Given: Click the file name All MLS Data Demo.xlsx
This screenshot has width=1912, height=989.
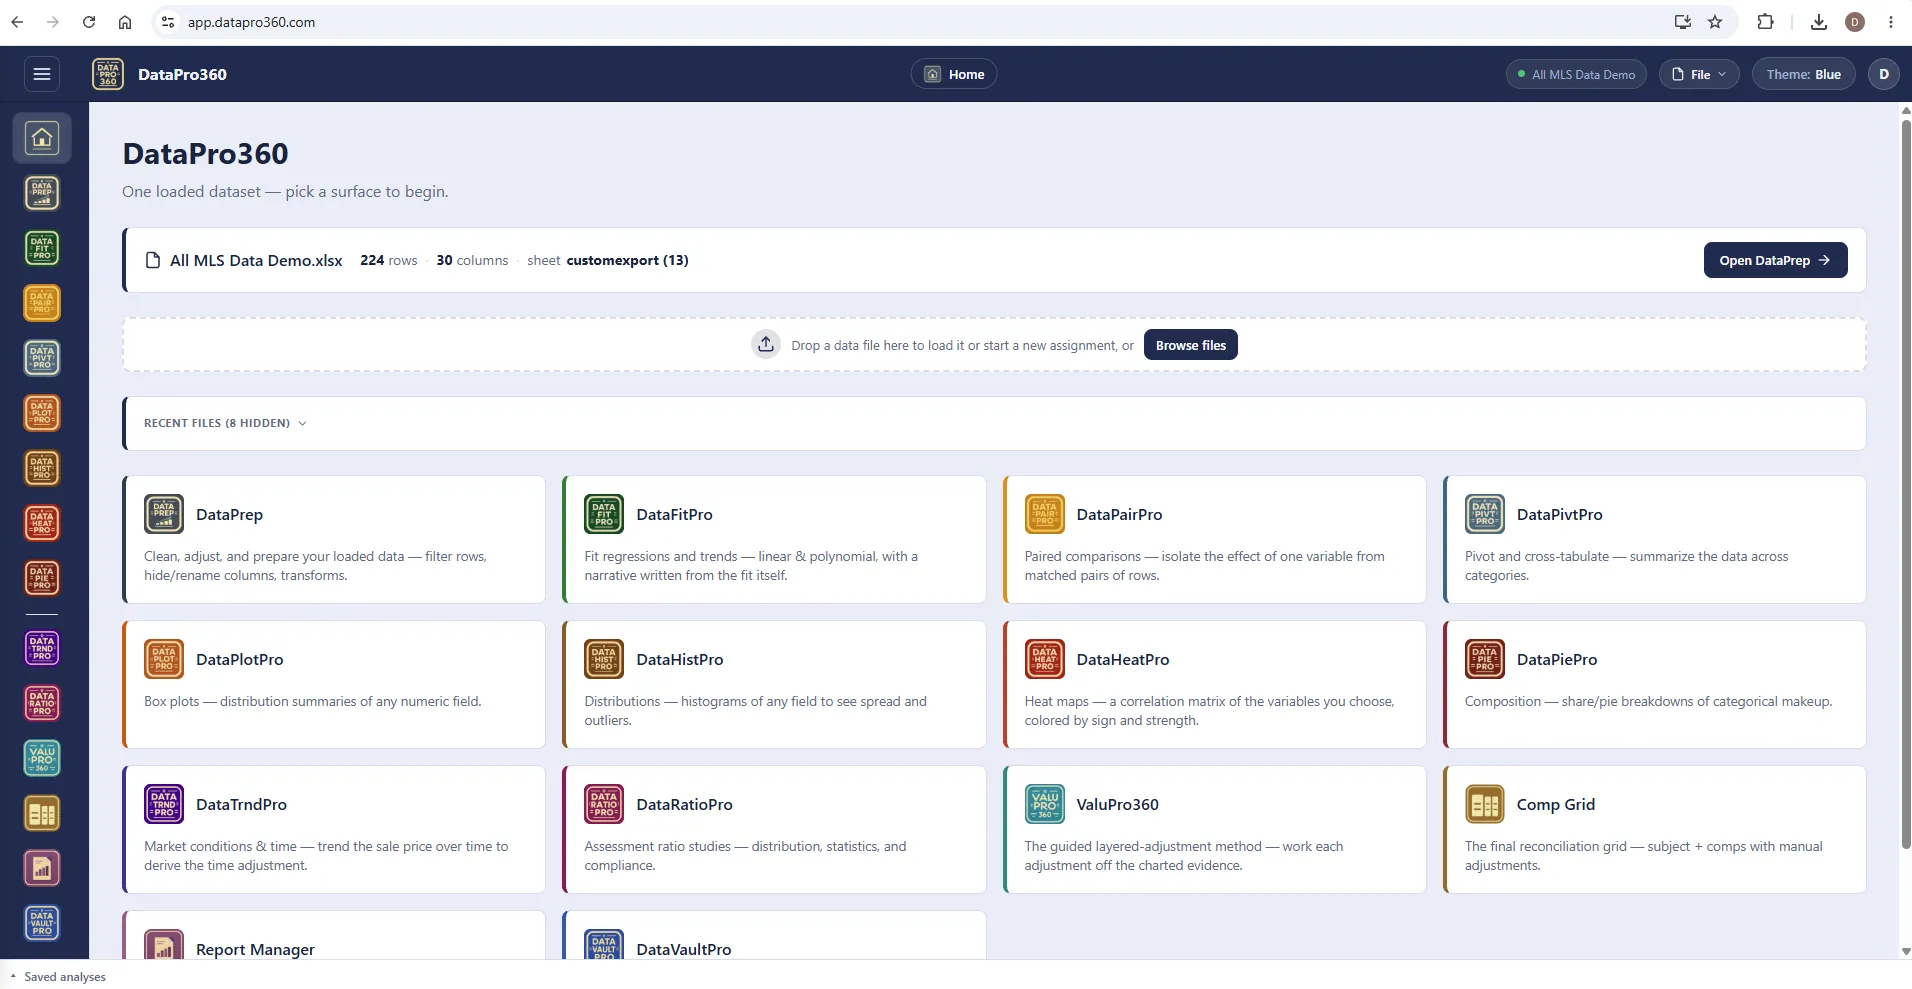Looking at the screenshot, I should (256, 260).
